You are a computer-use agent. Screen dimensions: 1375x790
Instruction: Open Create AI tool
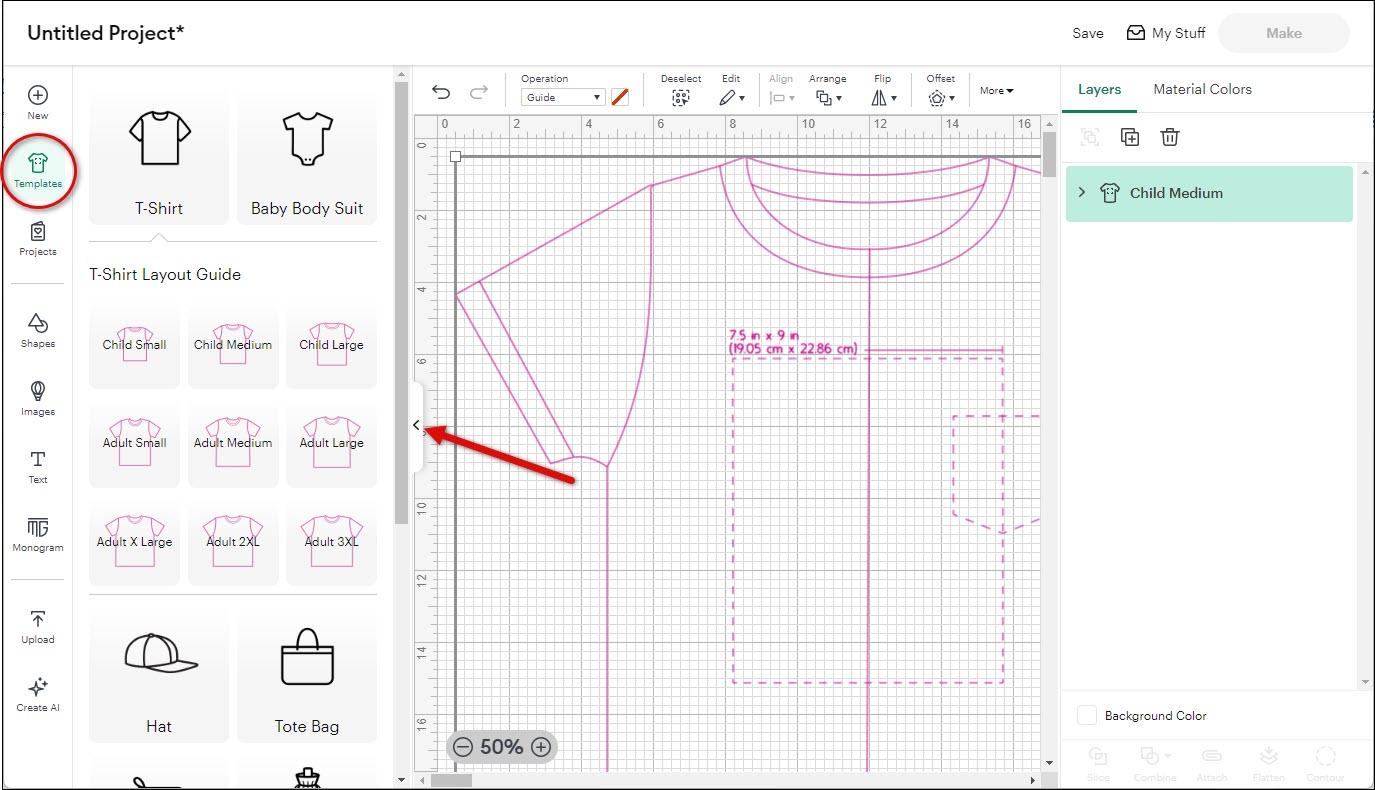click(37, 694)
